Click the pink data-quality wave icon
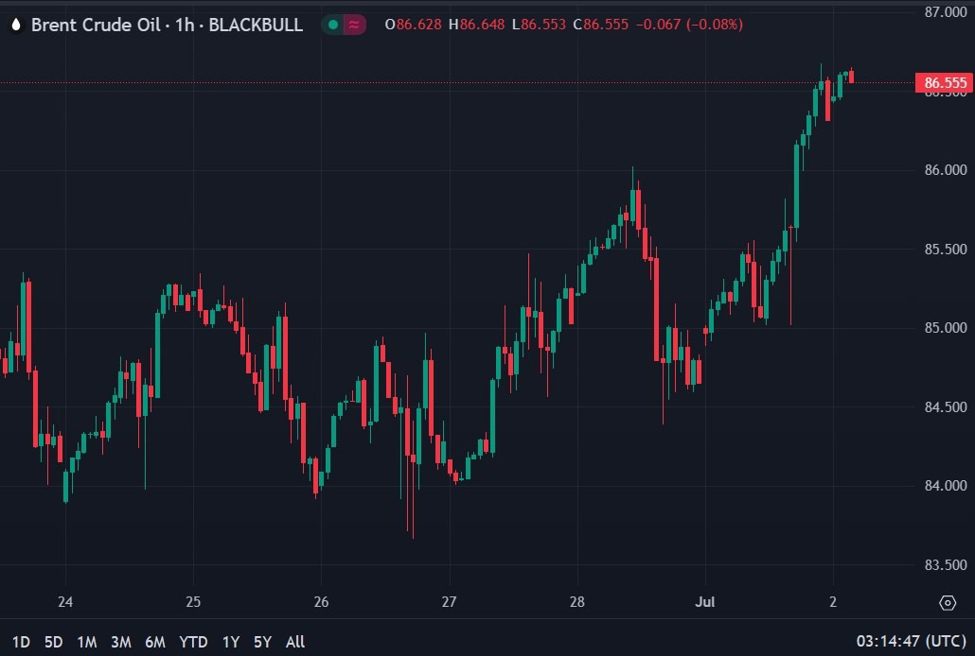Viewport: 975px width, 656px height. point(354,25)
